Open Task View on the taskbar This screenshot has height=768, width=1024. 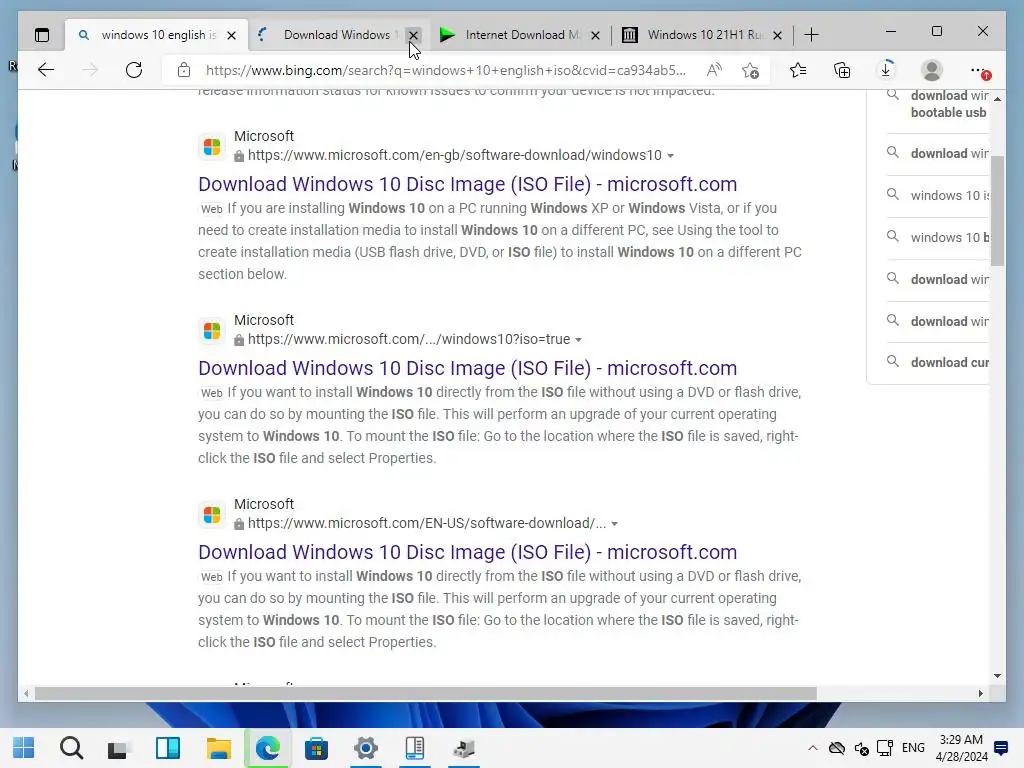118,748
